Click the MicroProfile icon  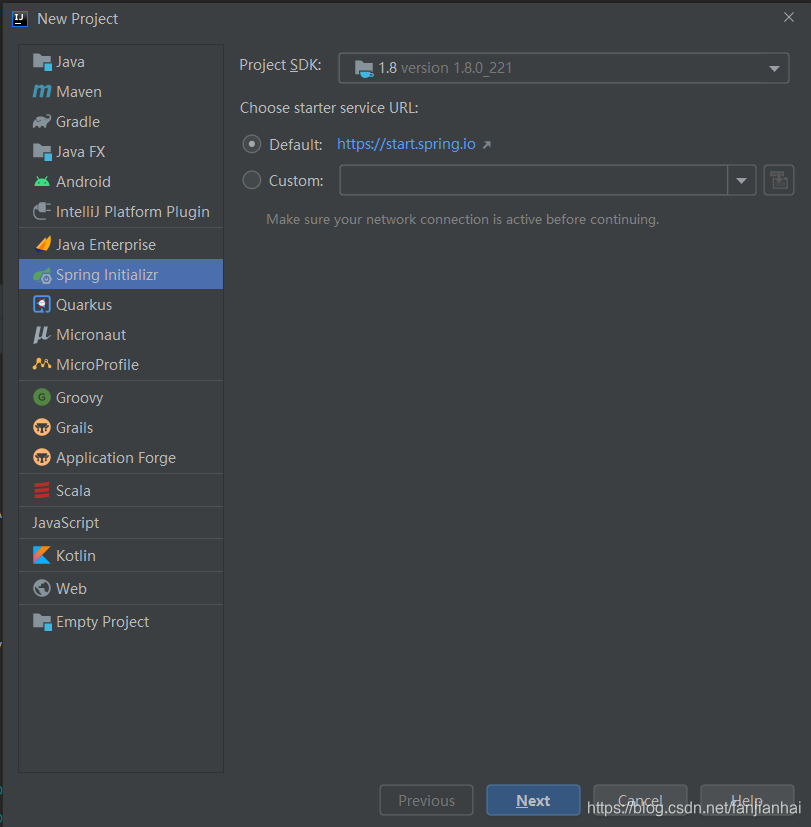tap(42, 364)
